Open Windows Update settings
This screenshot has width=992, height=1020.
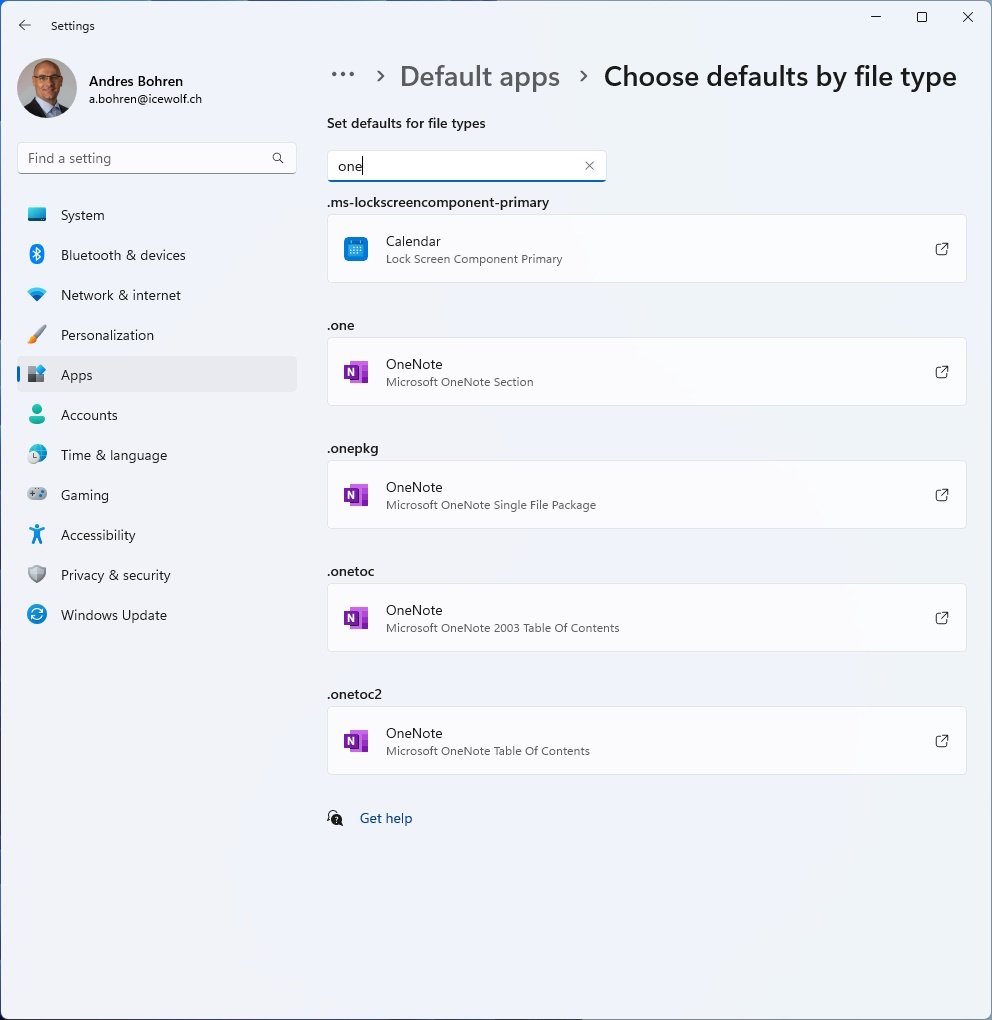tap(157, 615)
